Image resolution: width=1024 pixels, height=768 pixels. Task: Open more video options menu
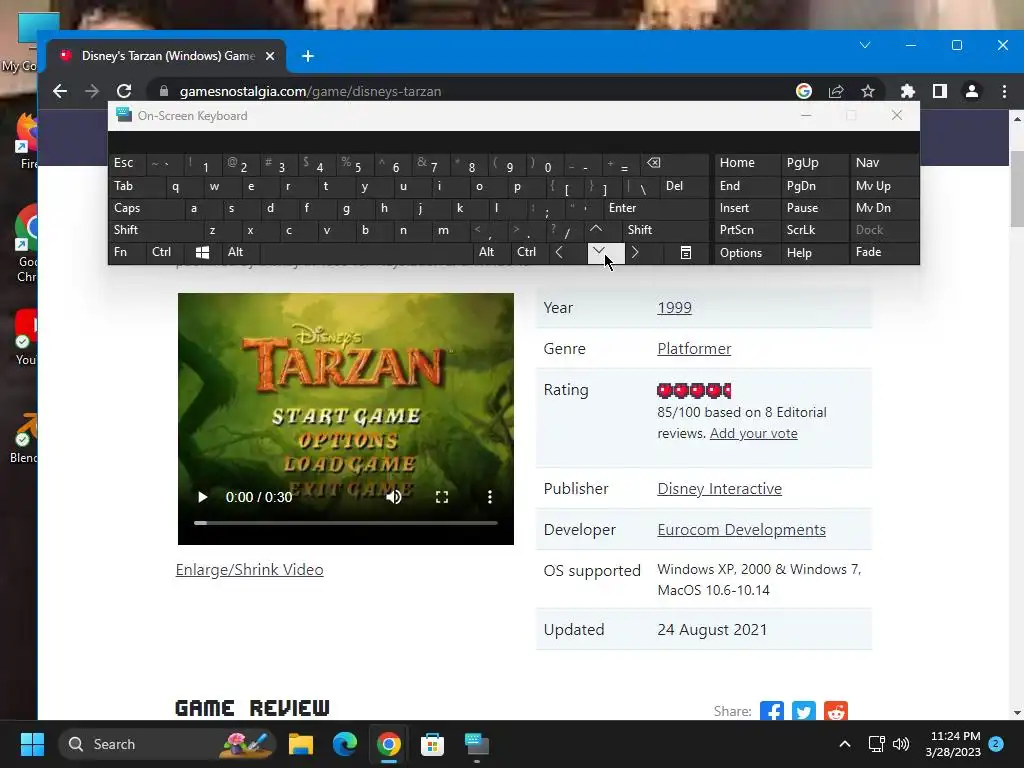[490, 497]
